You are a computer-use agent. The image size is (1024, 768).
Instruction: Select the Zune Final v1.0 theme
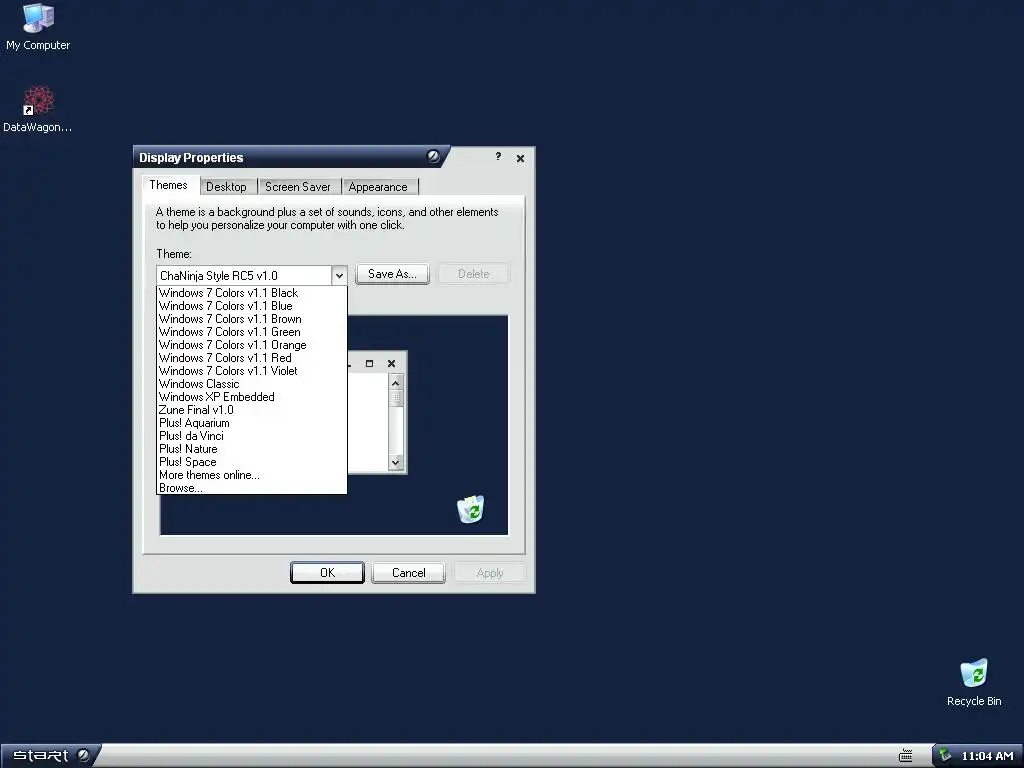[x=251, y=410]
